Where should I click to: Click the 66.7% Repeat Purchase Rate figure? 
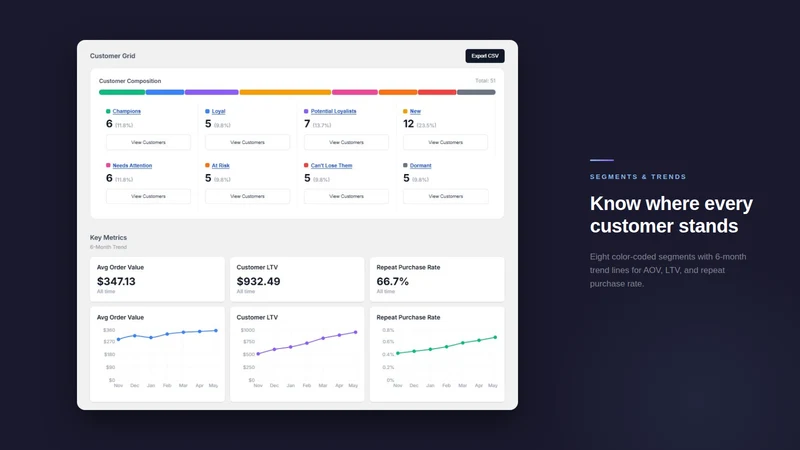click(392, 282)
